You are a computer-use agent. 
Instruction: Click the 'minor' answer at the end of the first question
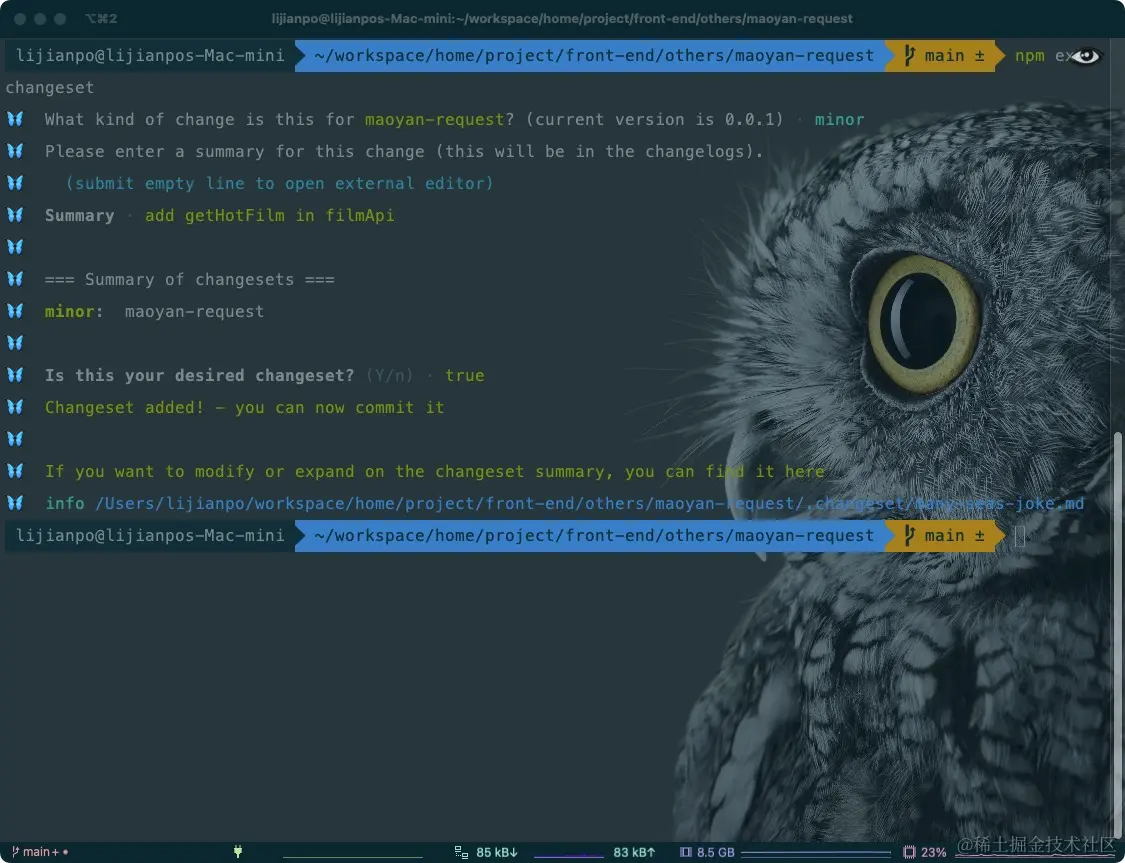coord(839,119)
